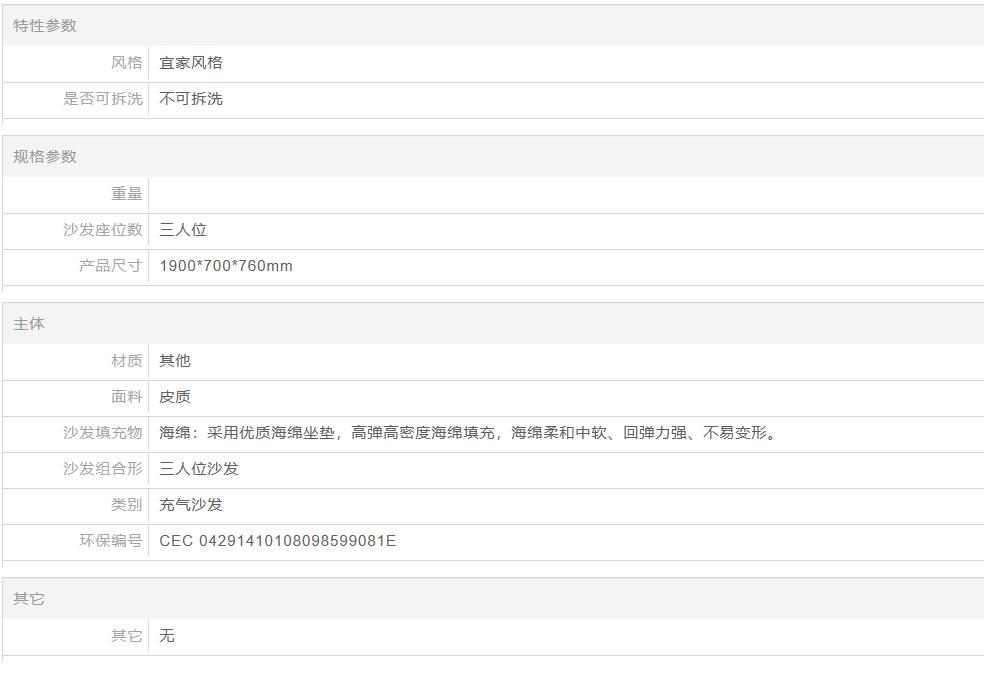Click the 沙发填充物 row label

[103, 433]
